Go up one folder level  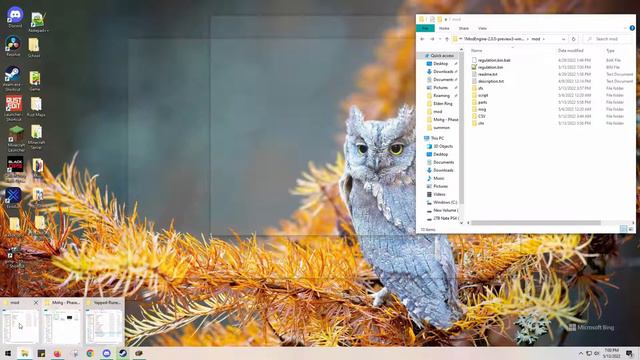pyautogui.click(x=447, y=39)
